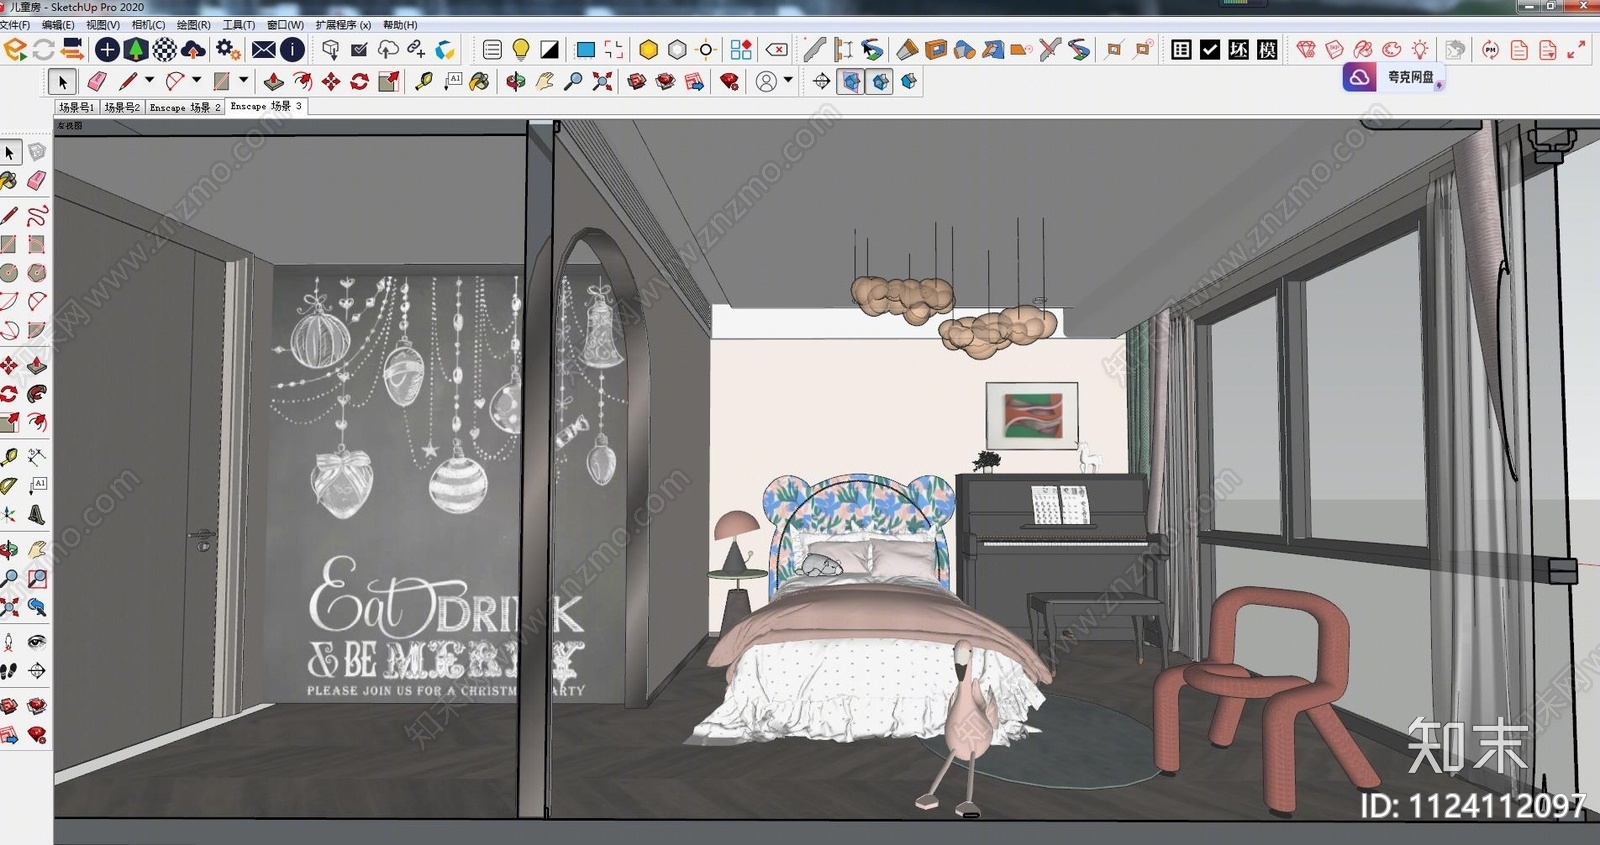Click the yellow hexagon icon

[x=648, y=49]
